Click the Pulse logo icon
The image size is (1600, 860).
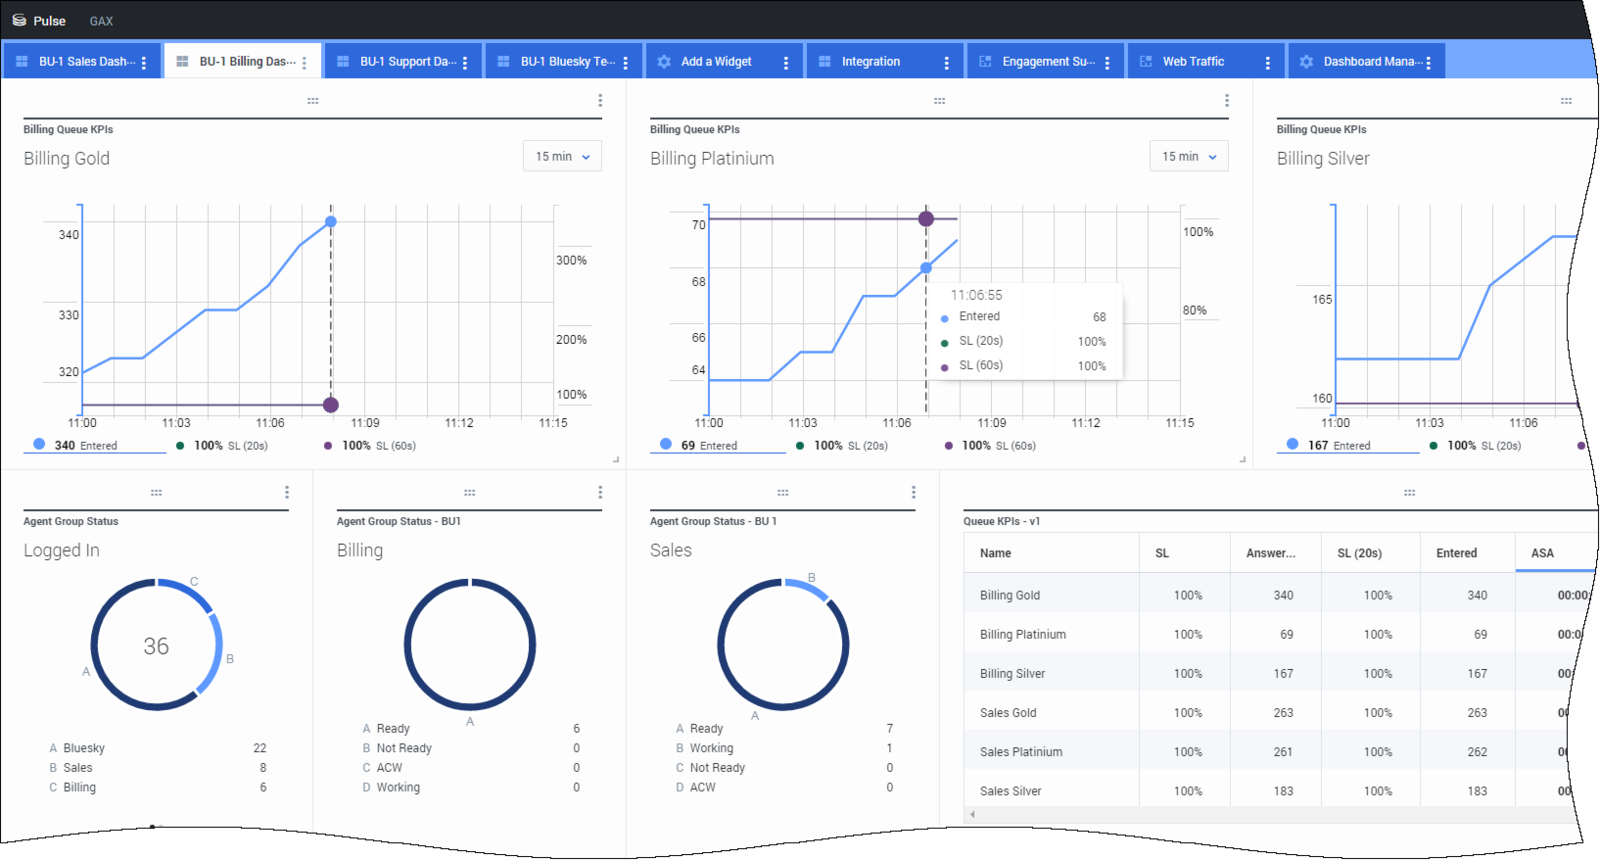pos(19,20)
